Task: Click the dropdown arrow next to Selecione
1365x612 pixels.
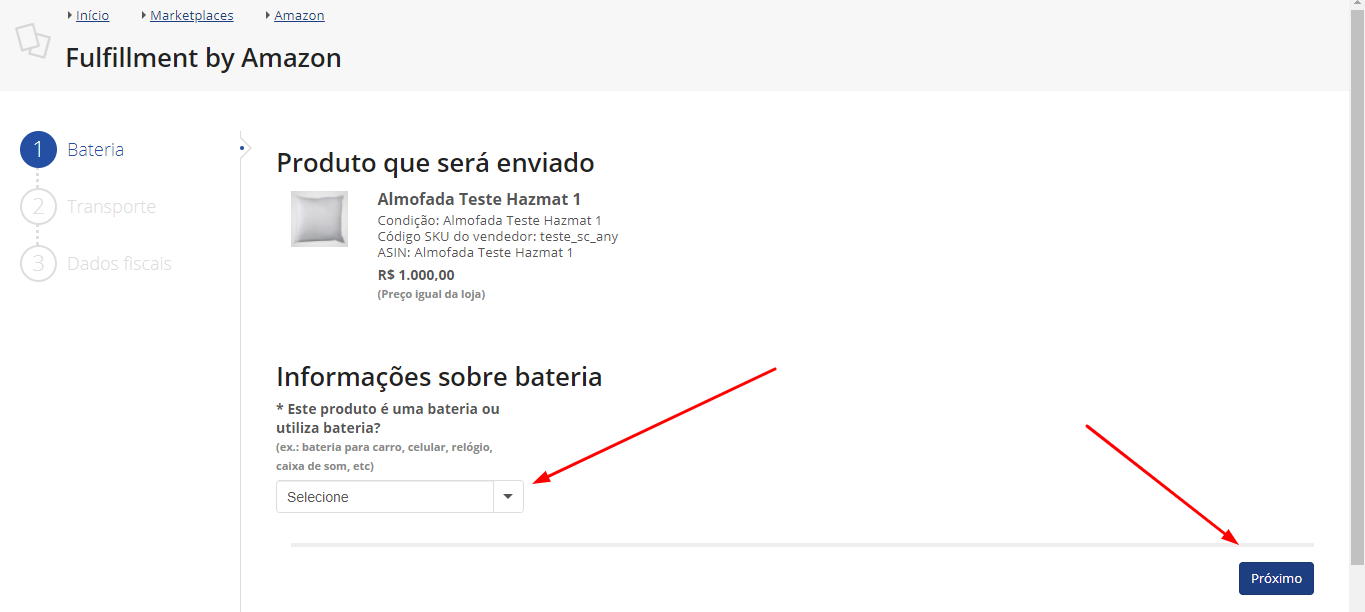Action: coord(508,497)
